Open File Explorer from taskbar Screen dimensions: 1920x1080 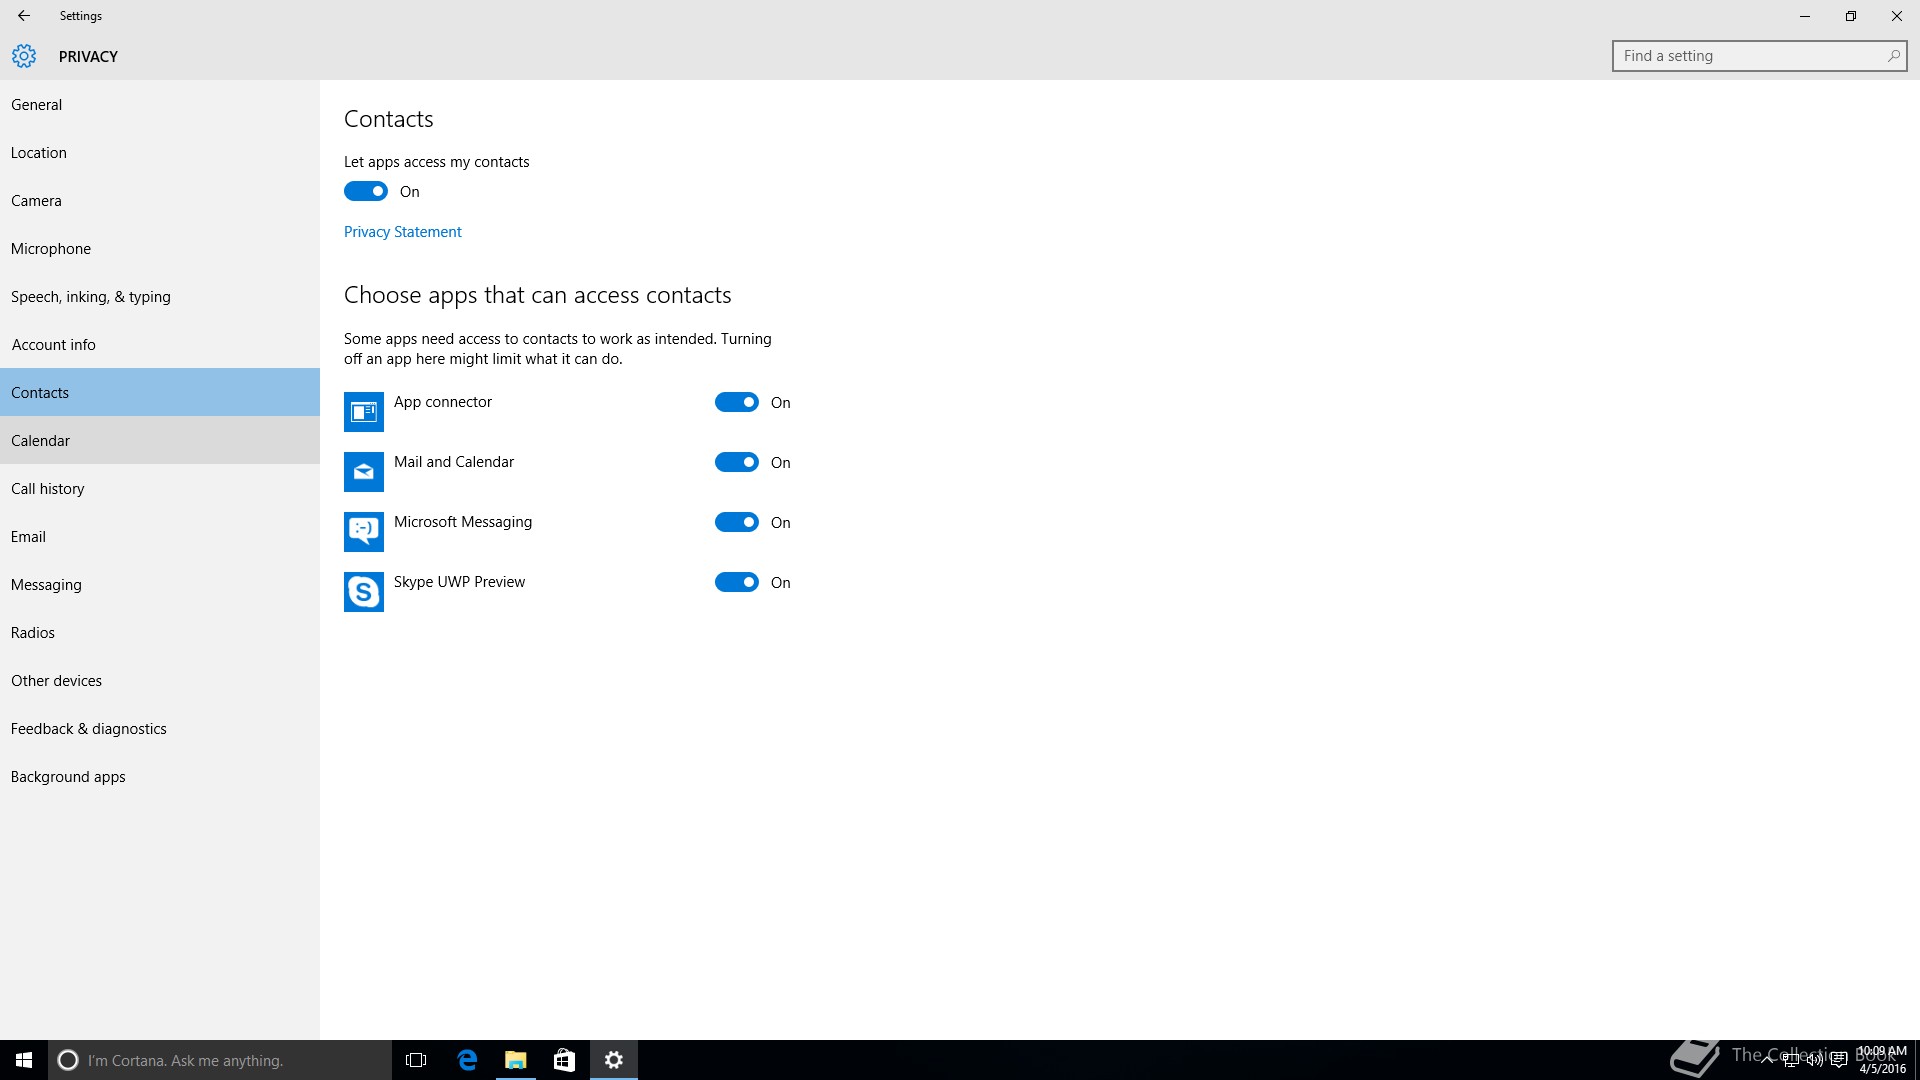pos(516,1060)
